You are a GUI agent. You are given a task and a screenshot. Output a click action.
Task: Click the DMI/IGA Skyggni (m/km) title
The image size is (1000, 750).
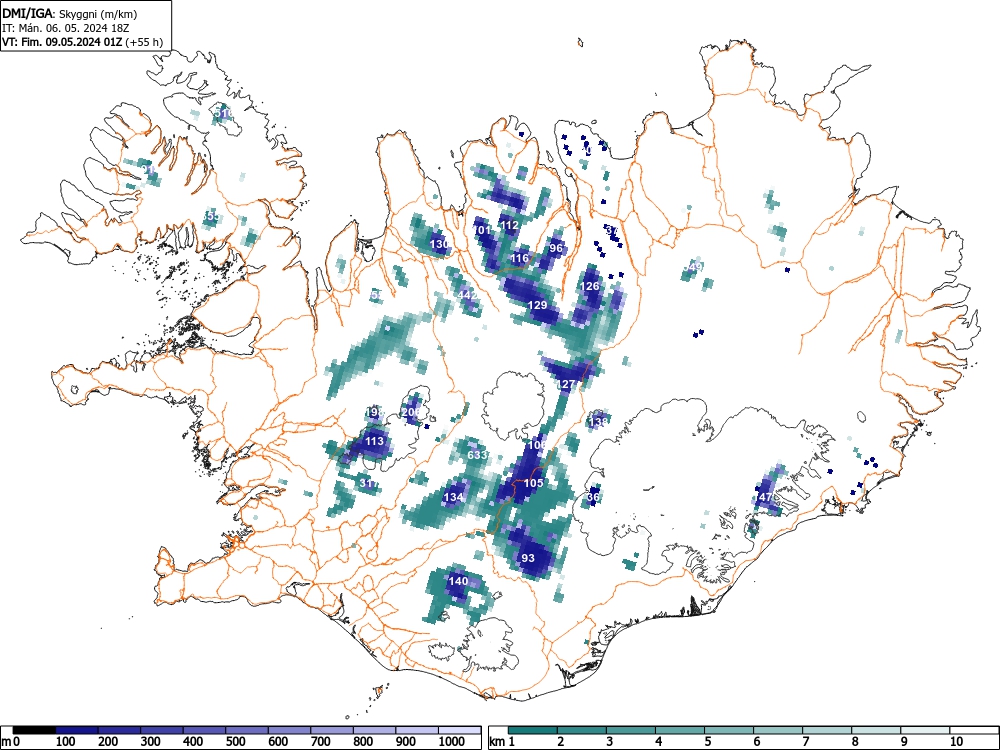click(x=70, y=13)
